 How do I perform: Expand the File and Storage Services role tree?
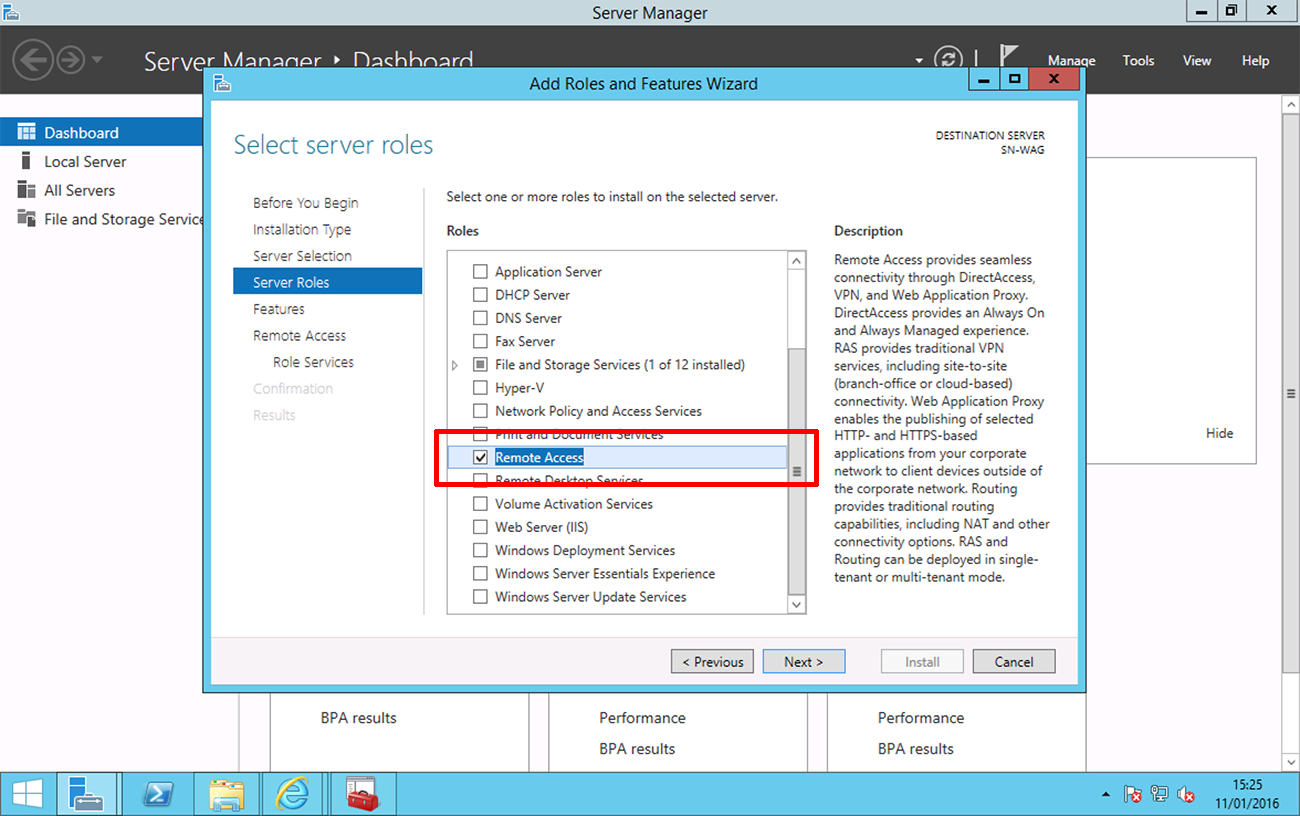(456, 365)
